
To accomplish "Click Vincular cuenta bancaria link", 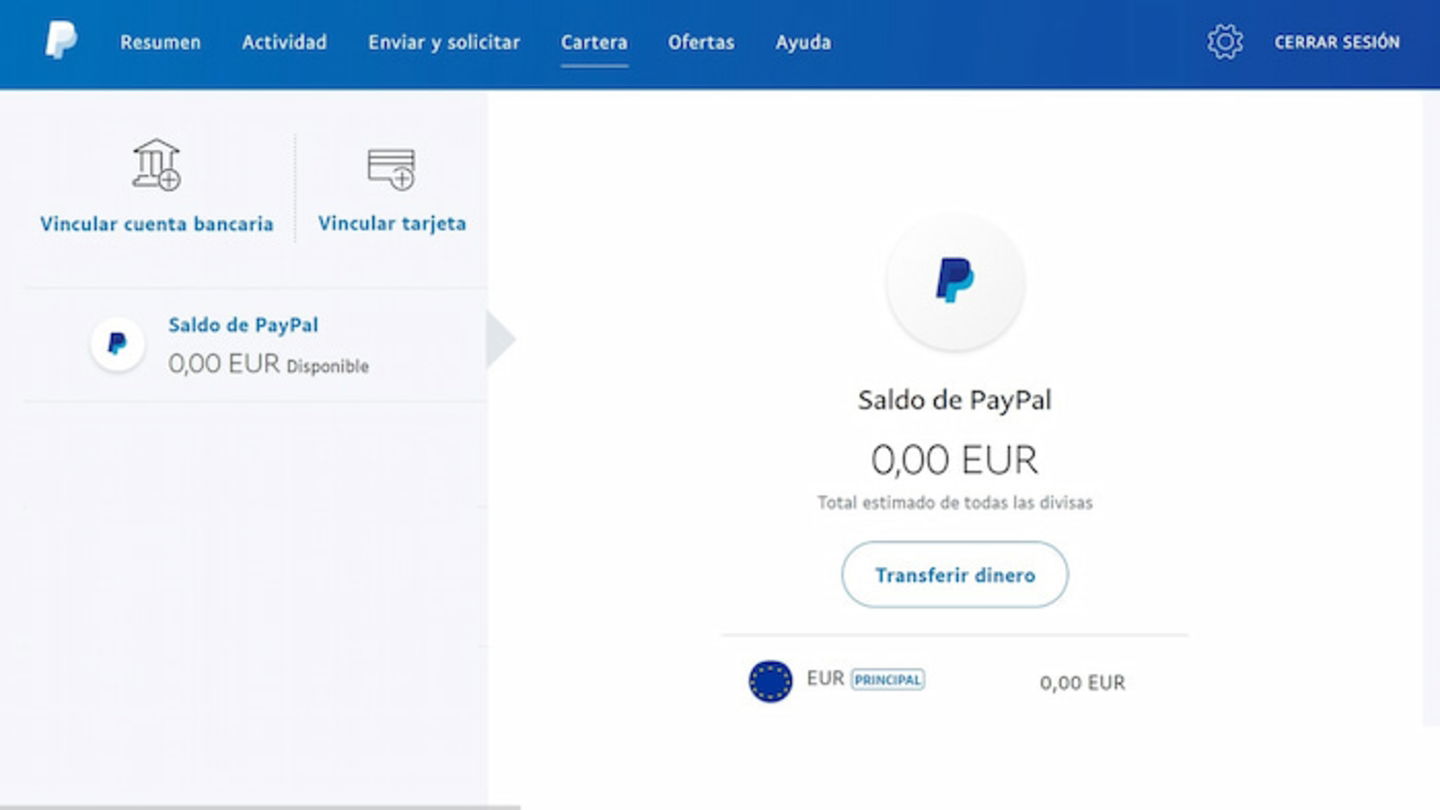I will click(156, 224).
